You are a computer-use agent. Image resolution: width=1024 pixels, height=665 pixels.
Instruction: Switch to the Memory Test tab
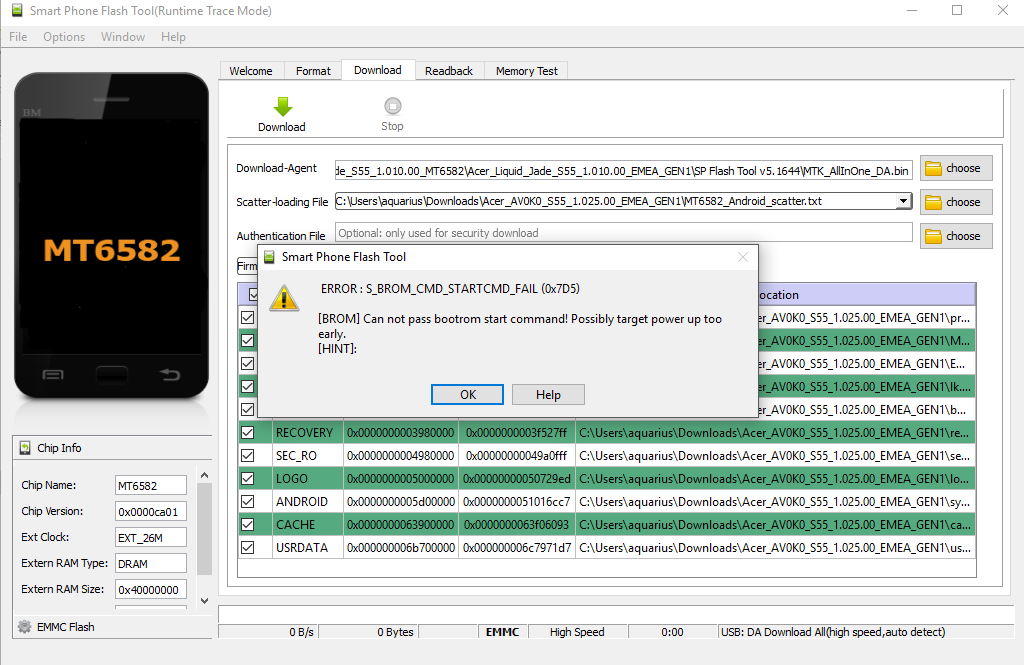pos(526,71)
